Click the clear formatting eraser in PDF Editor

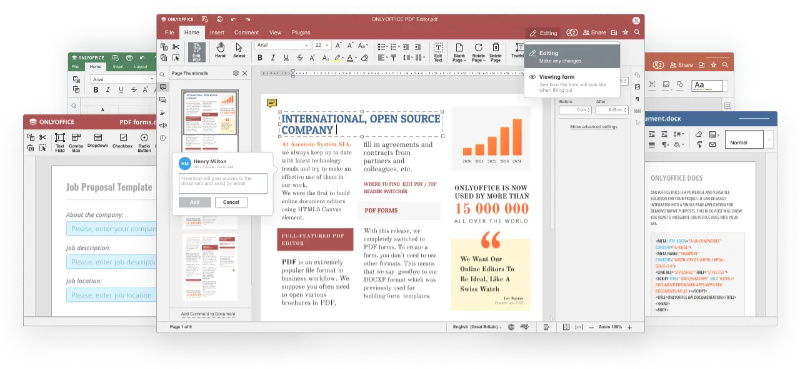pos(364,58)
